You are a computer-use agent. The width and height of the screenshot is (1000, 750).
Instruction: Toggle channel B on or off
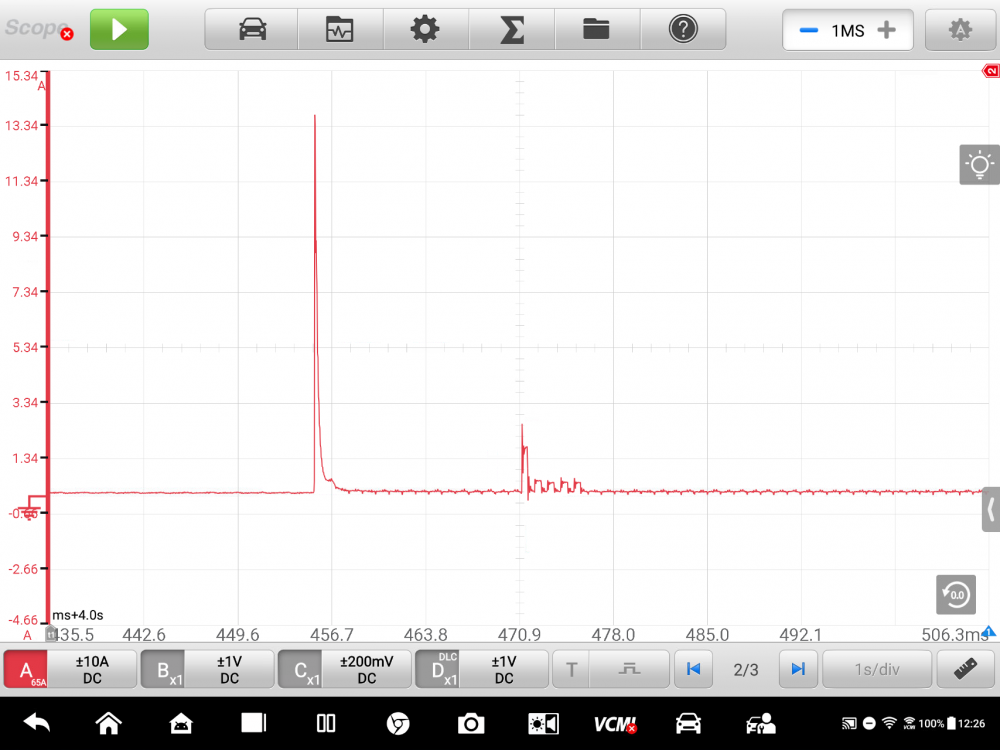point(163,669)
